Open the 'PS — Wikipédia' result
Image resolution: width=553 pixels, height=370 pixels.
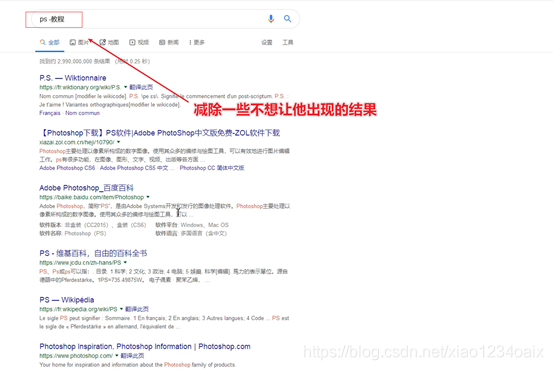[x=67, y=300]
